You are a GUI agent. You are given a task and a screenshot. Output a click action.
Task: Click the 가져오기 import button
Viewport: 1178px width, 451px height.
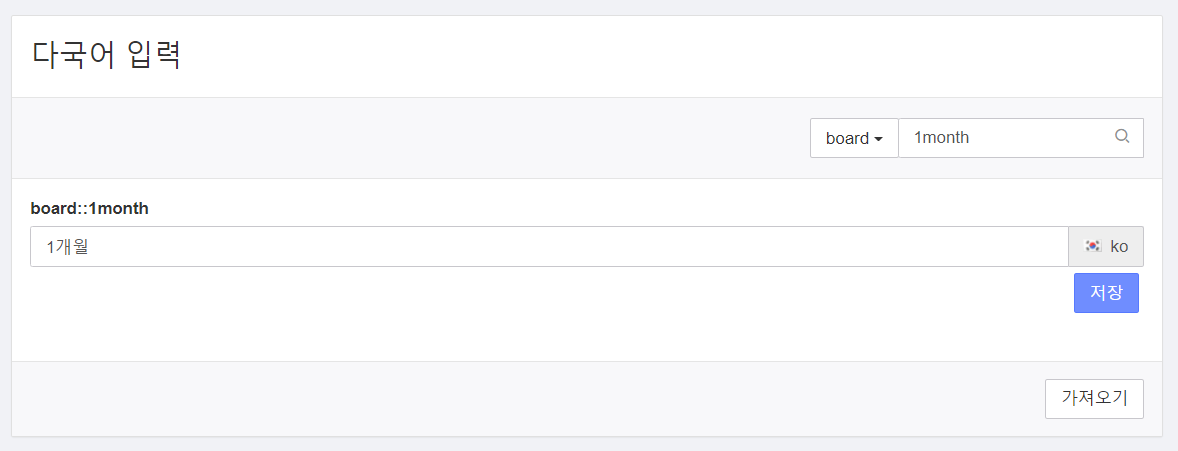(1094, 398)
